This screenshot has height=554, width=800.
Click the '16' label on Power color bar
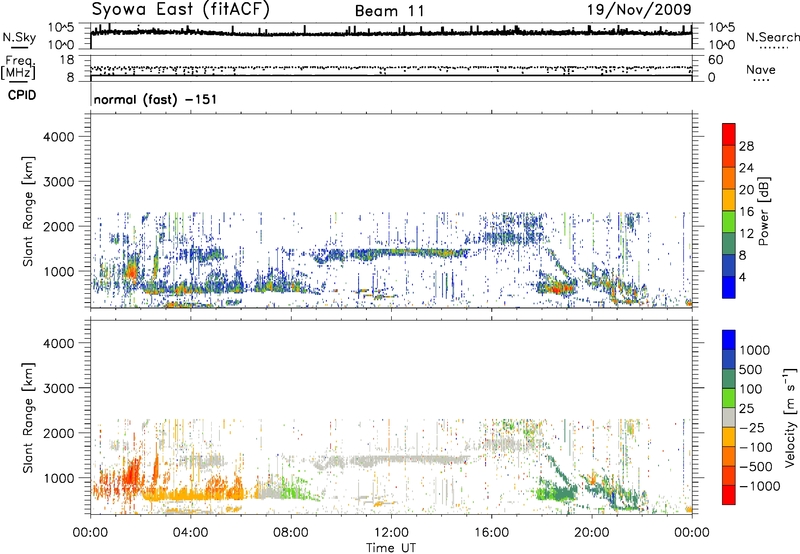tap(746, 212)
